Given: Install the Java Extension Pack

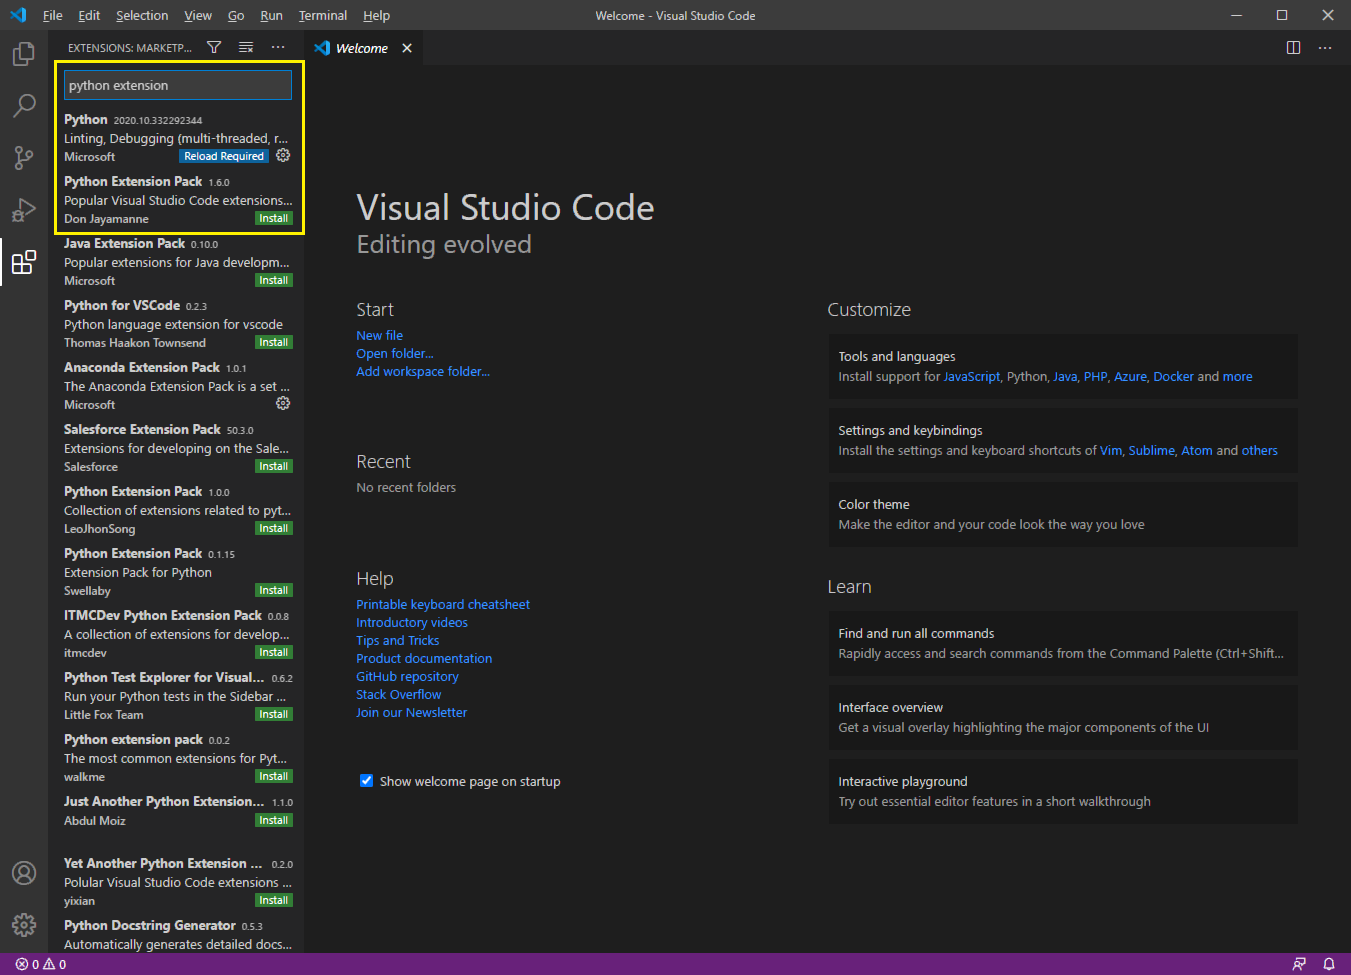Looking at the screenshot, I should 273,280.
